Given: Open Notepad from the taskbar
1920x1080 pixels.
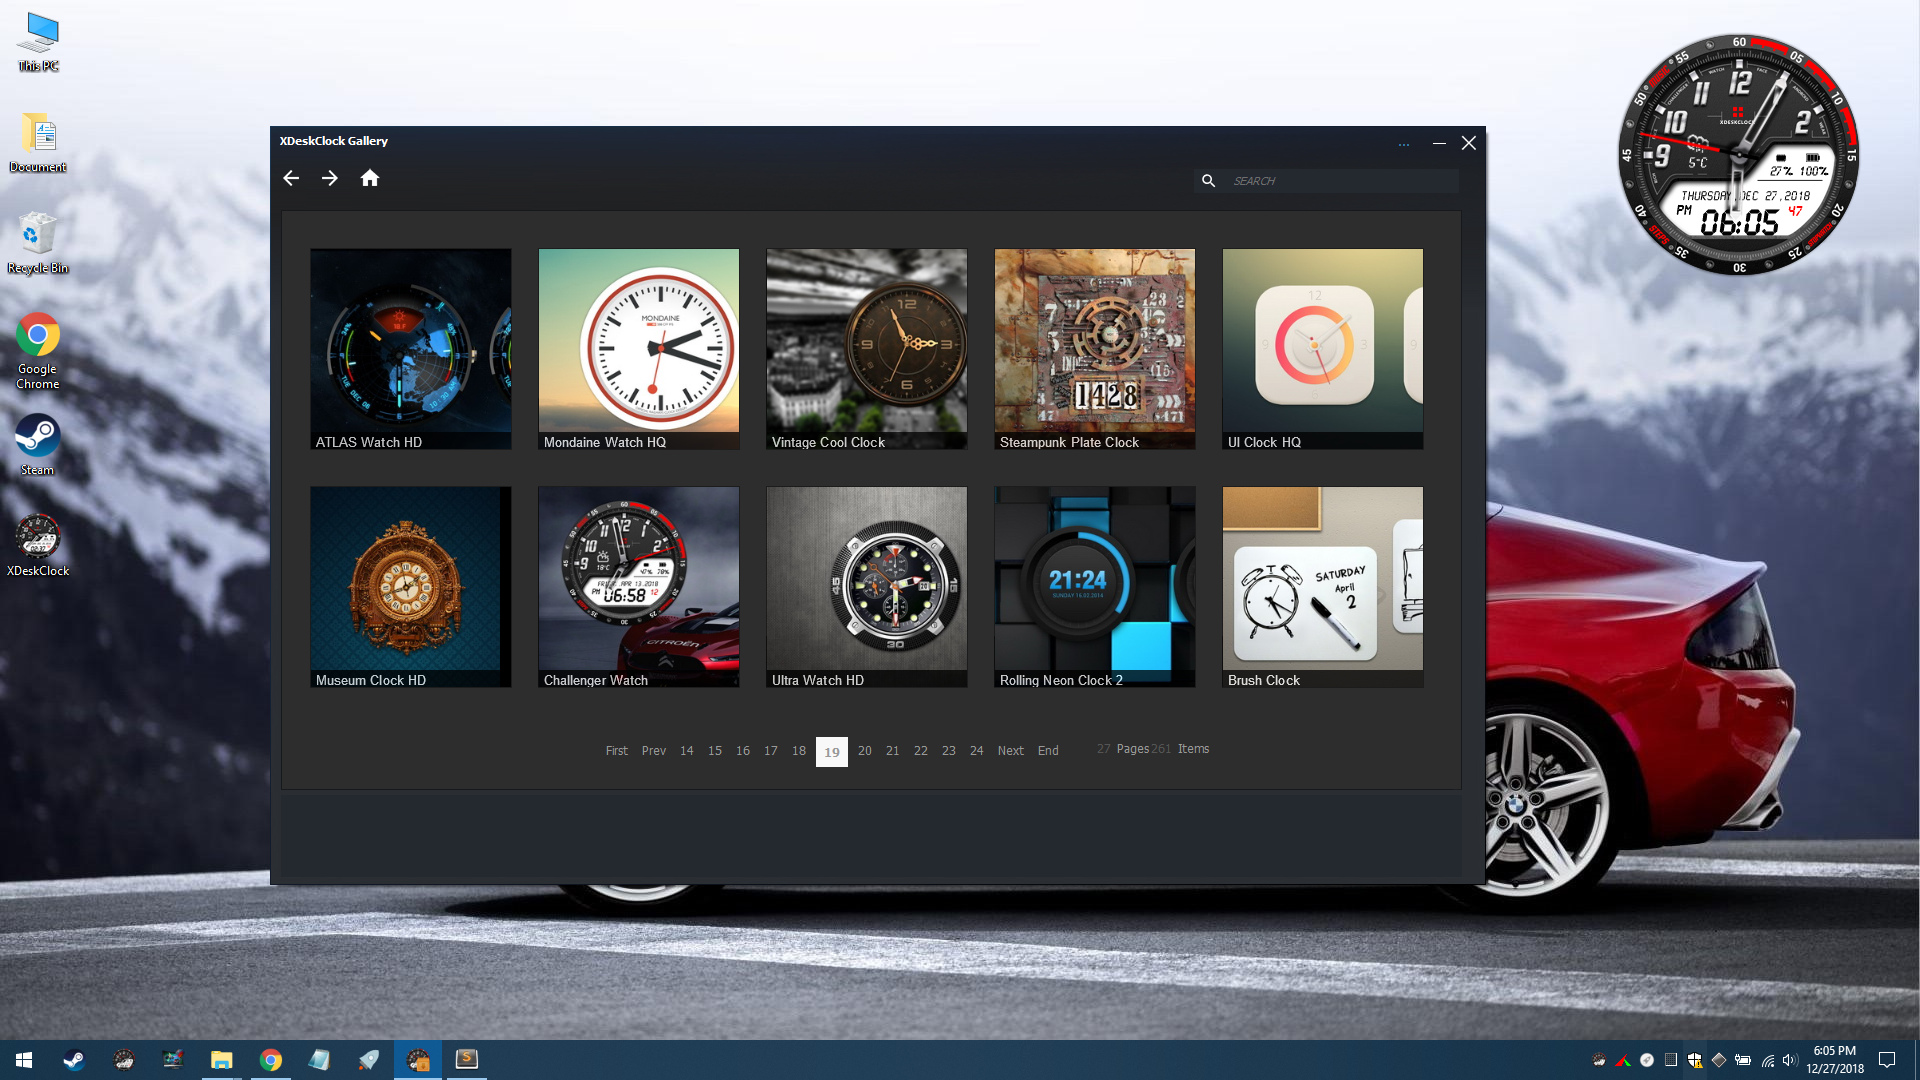Looking at the screenshot, I should pyautogui.click(x=318, y=1059).
